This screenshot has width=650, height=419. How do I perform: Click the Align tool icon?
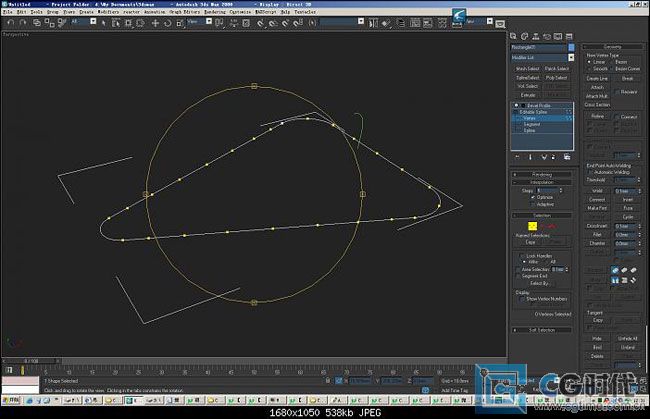coord(386,23)
